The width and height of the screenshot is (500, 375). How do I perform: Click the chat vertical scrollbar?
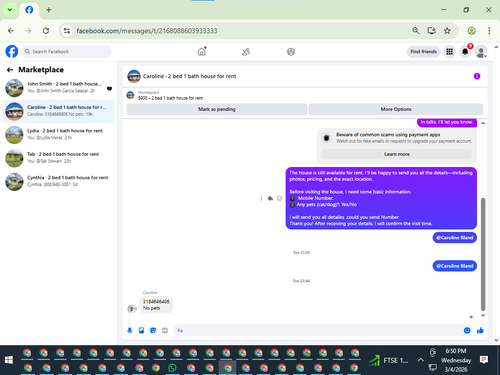[483, 254]
